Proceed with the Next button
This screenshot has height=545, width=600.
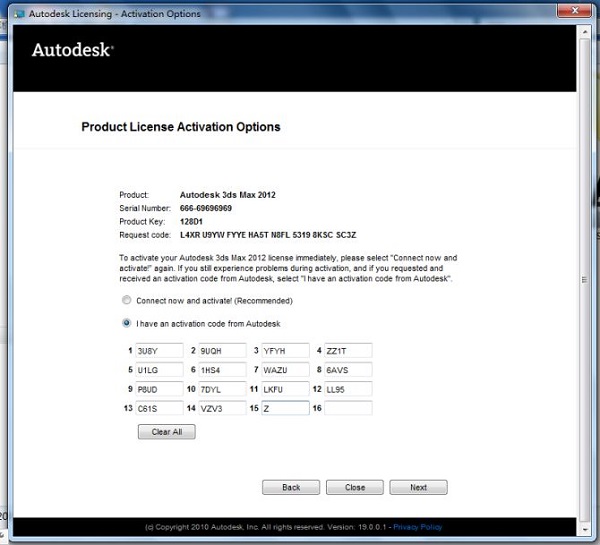418,487
